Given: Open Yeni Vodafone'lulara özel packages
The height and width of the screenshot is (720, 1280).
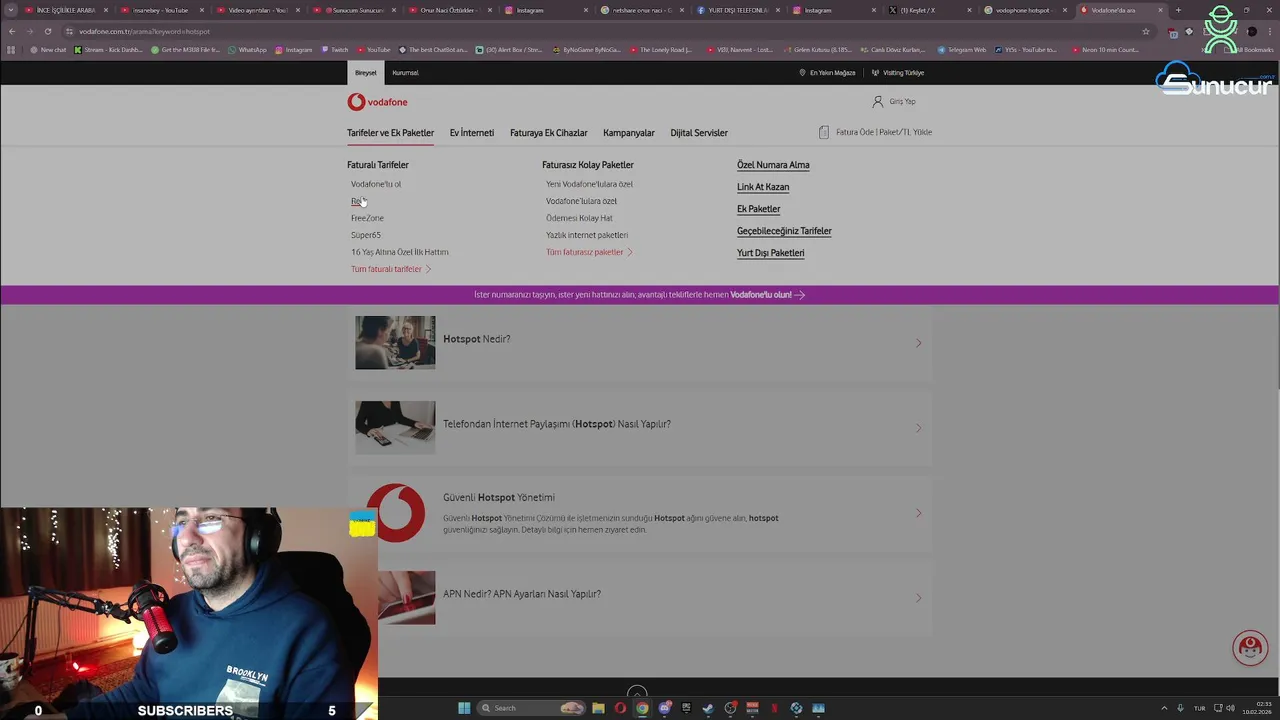Looking at the screenshot, I should (589, 184).
